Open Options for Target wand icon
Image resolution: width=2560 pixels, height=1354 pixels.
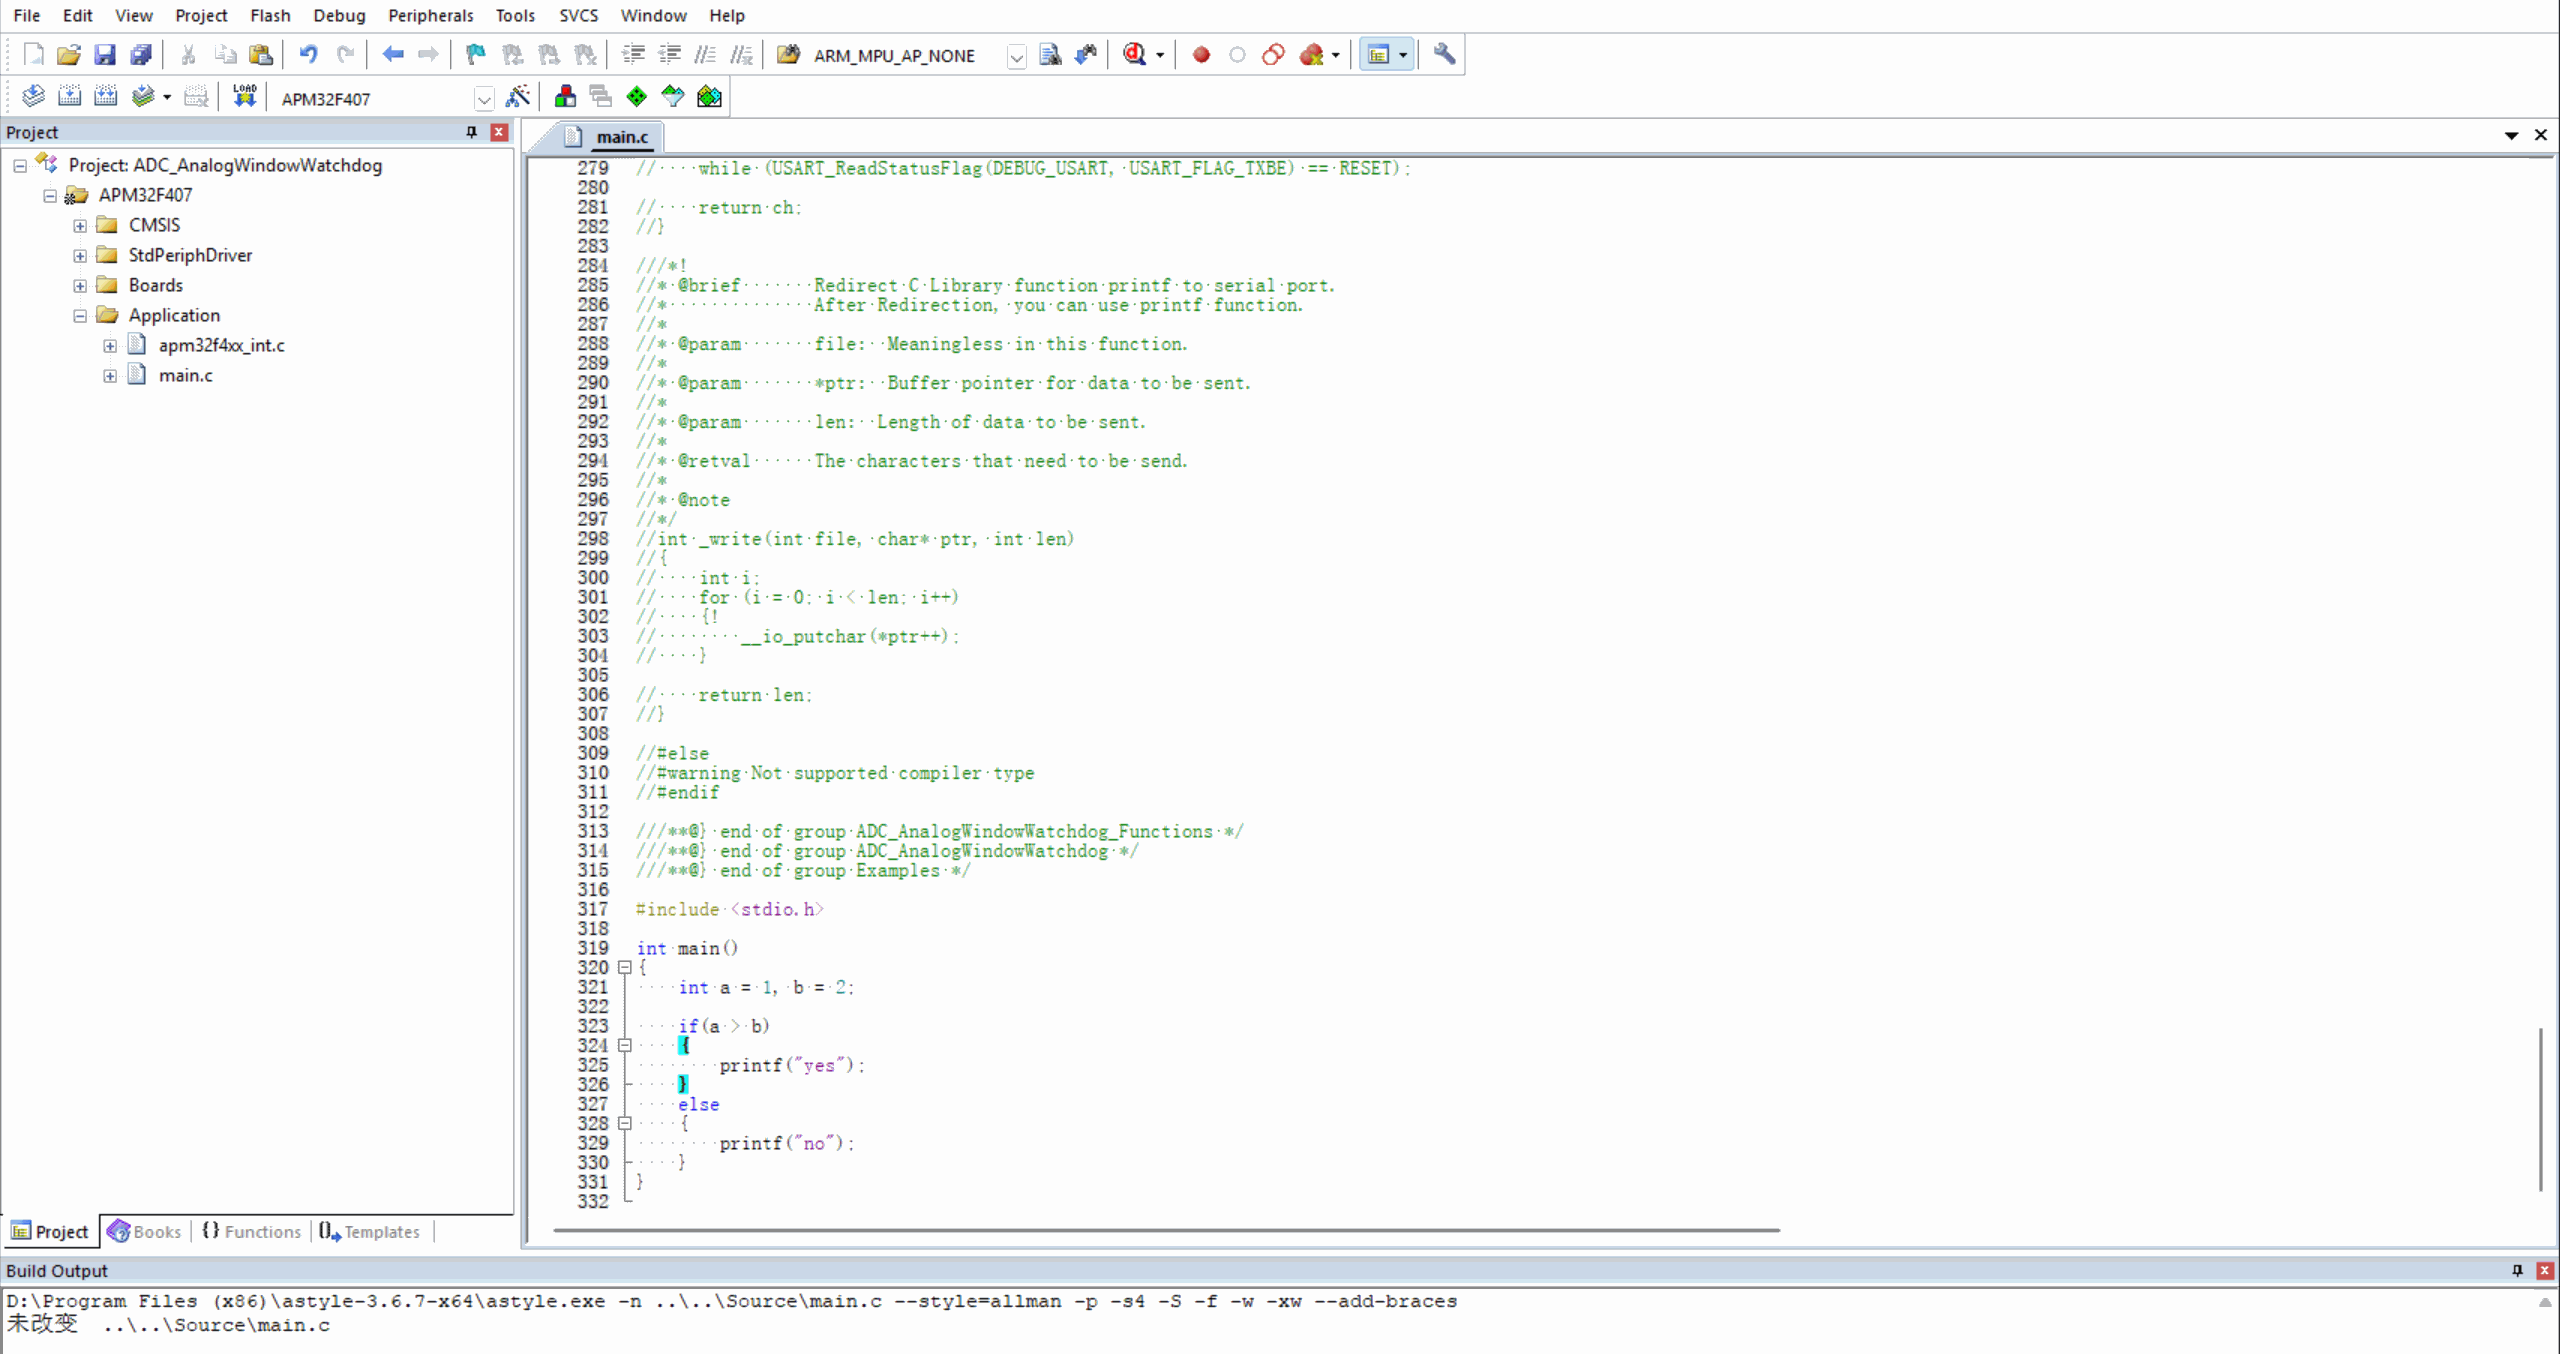(518, 96)
